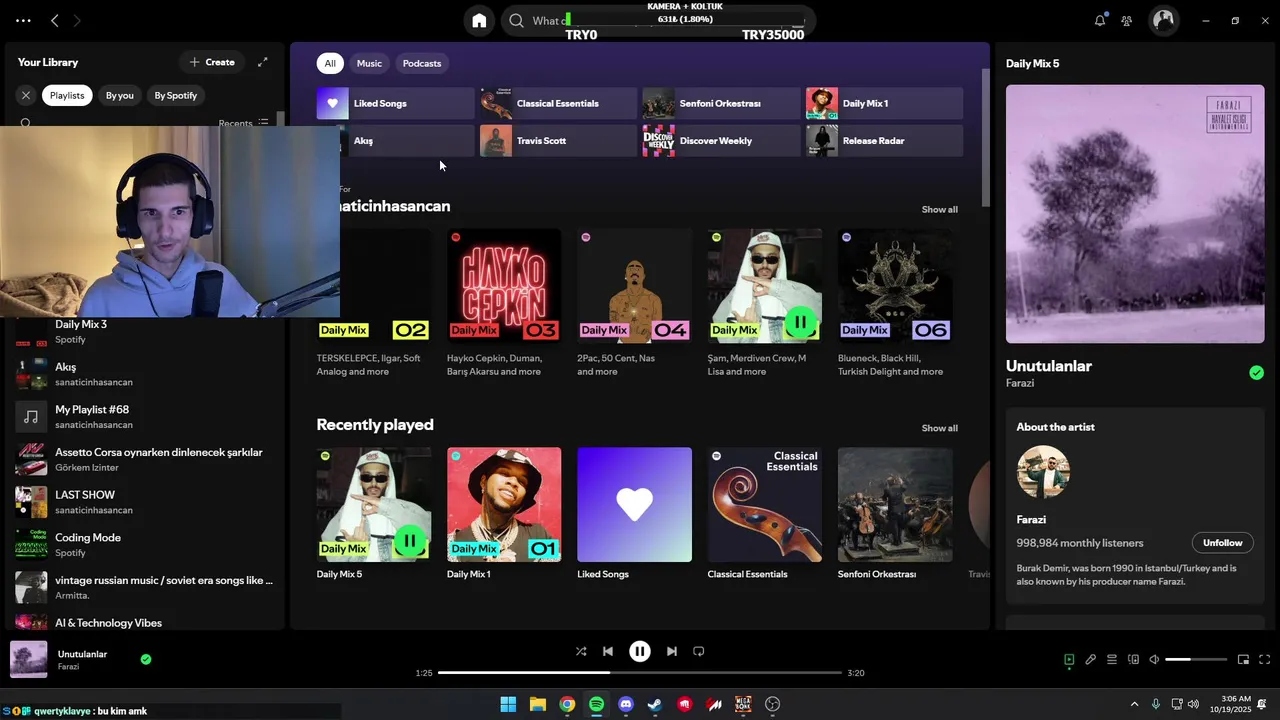The width and height of the screenshot is (1280, 720).
Task: Open Senfoni Orkestrası in Recently played
Action: (x=895, y=515)
